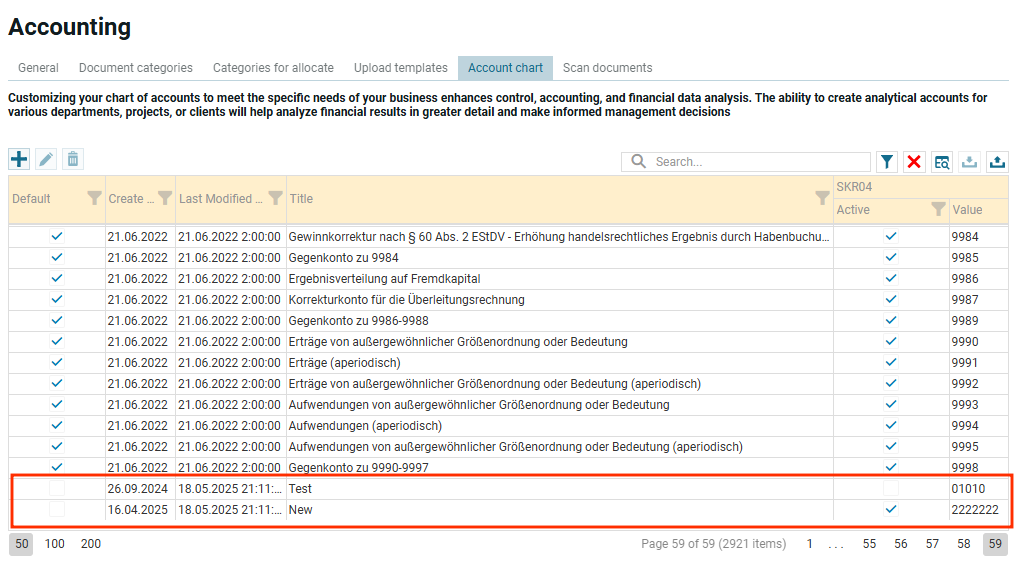The width and height of the screenshot is (1017, 570).
Task: Open the Title column filter dropdown
Action: tap(822, 199)
